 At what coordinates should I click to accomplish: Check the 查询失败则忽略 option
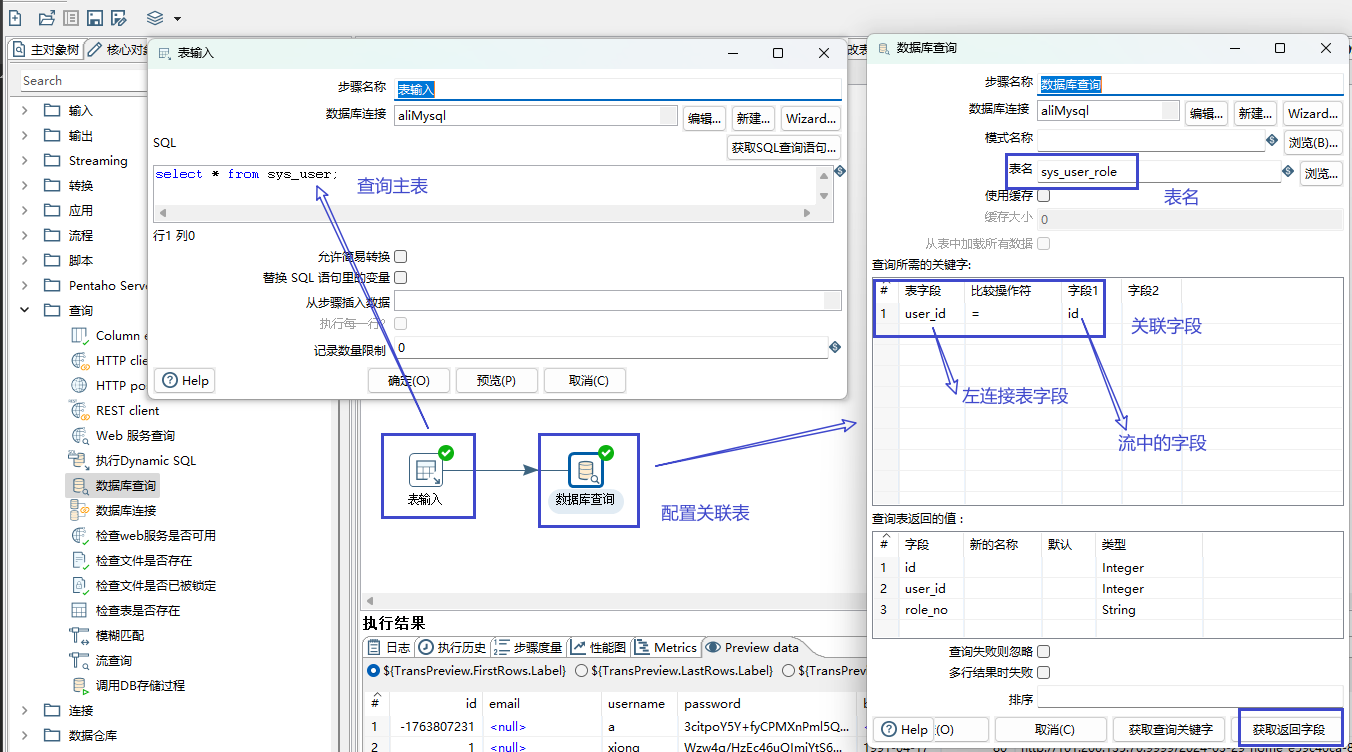[1044, 652]
